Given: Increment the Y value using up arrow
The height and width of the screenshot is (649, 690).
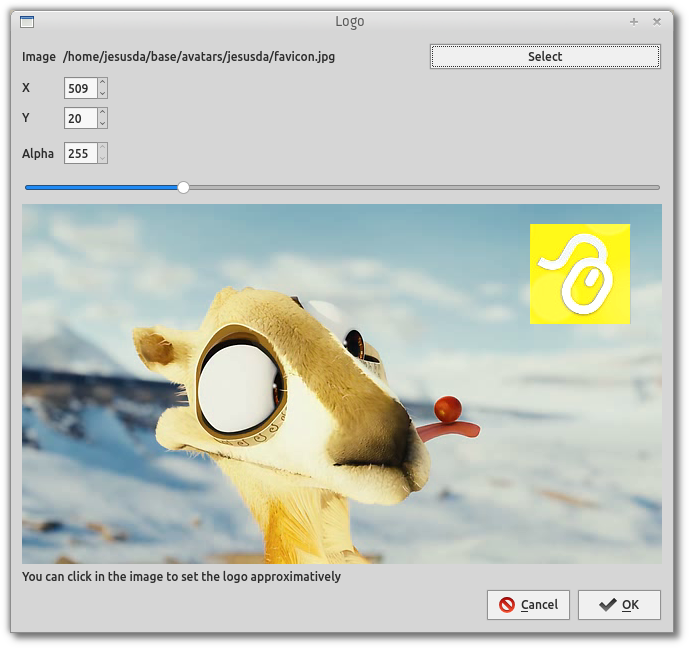Looking at the screenshot, I should (x=103, y=114).
